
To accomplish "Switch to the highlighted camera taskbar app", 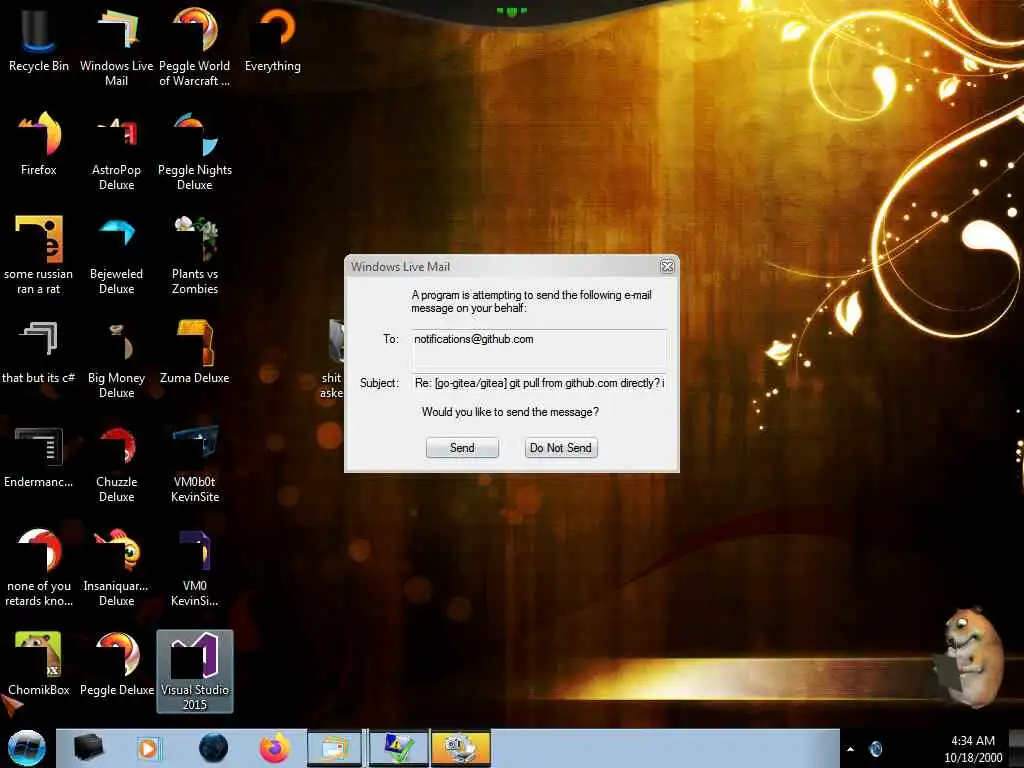I will pos(460,748).
